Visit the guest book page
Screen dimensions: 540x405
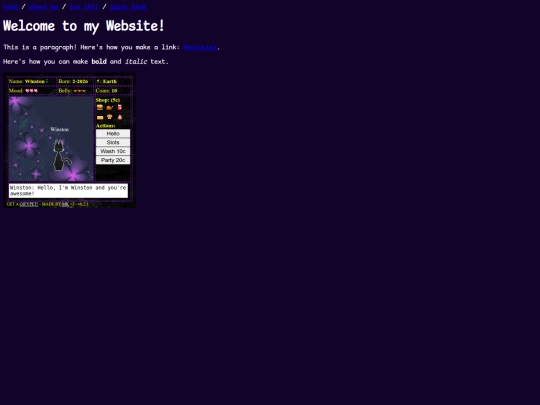tap(128, 7)
